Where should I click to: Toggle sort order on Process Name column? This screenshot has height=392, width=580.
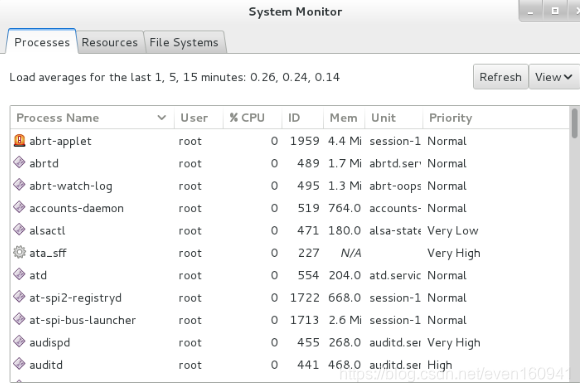click(92, 118)
